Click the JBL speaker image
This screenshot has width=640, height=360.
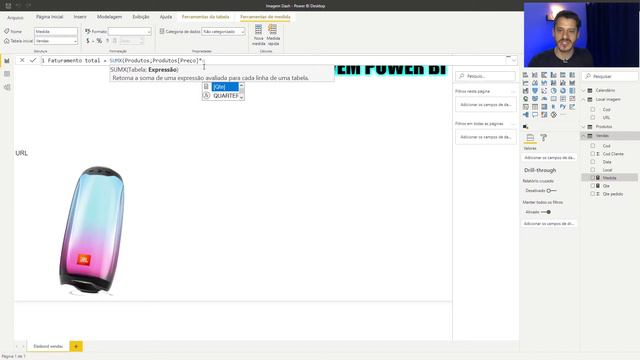92,230
